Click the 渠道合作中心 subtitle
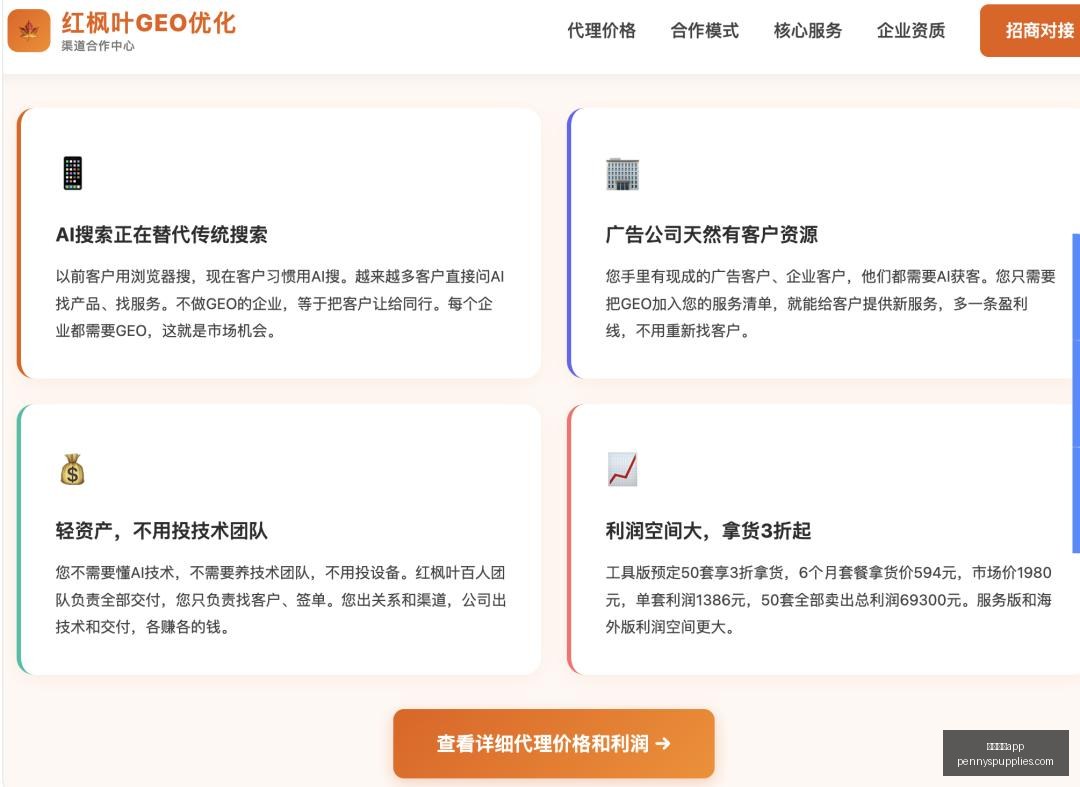Viewport: 1080px width, 787px height. [98, 46]
